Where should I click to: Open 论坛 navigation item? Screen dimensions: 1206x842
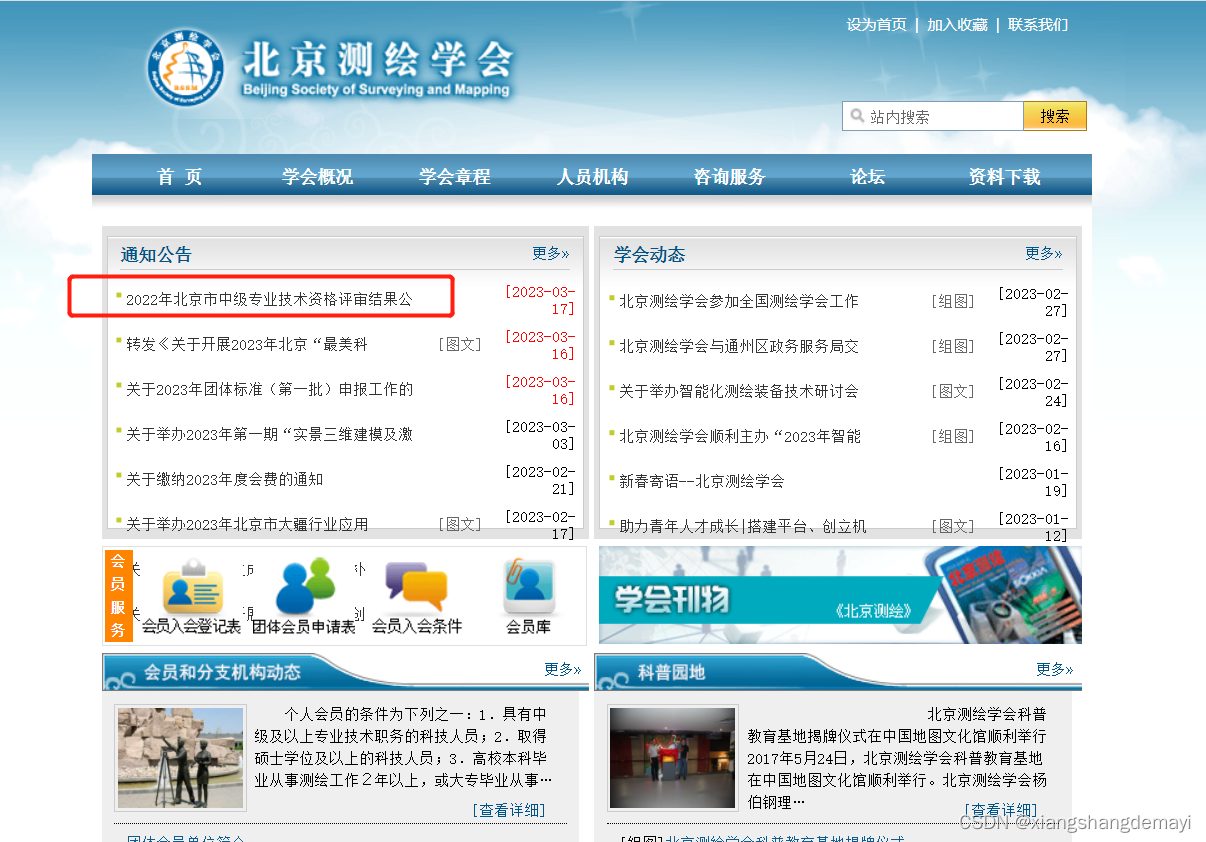pyautogui.click(x=868, y=177)
